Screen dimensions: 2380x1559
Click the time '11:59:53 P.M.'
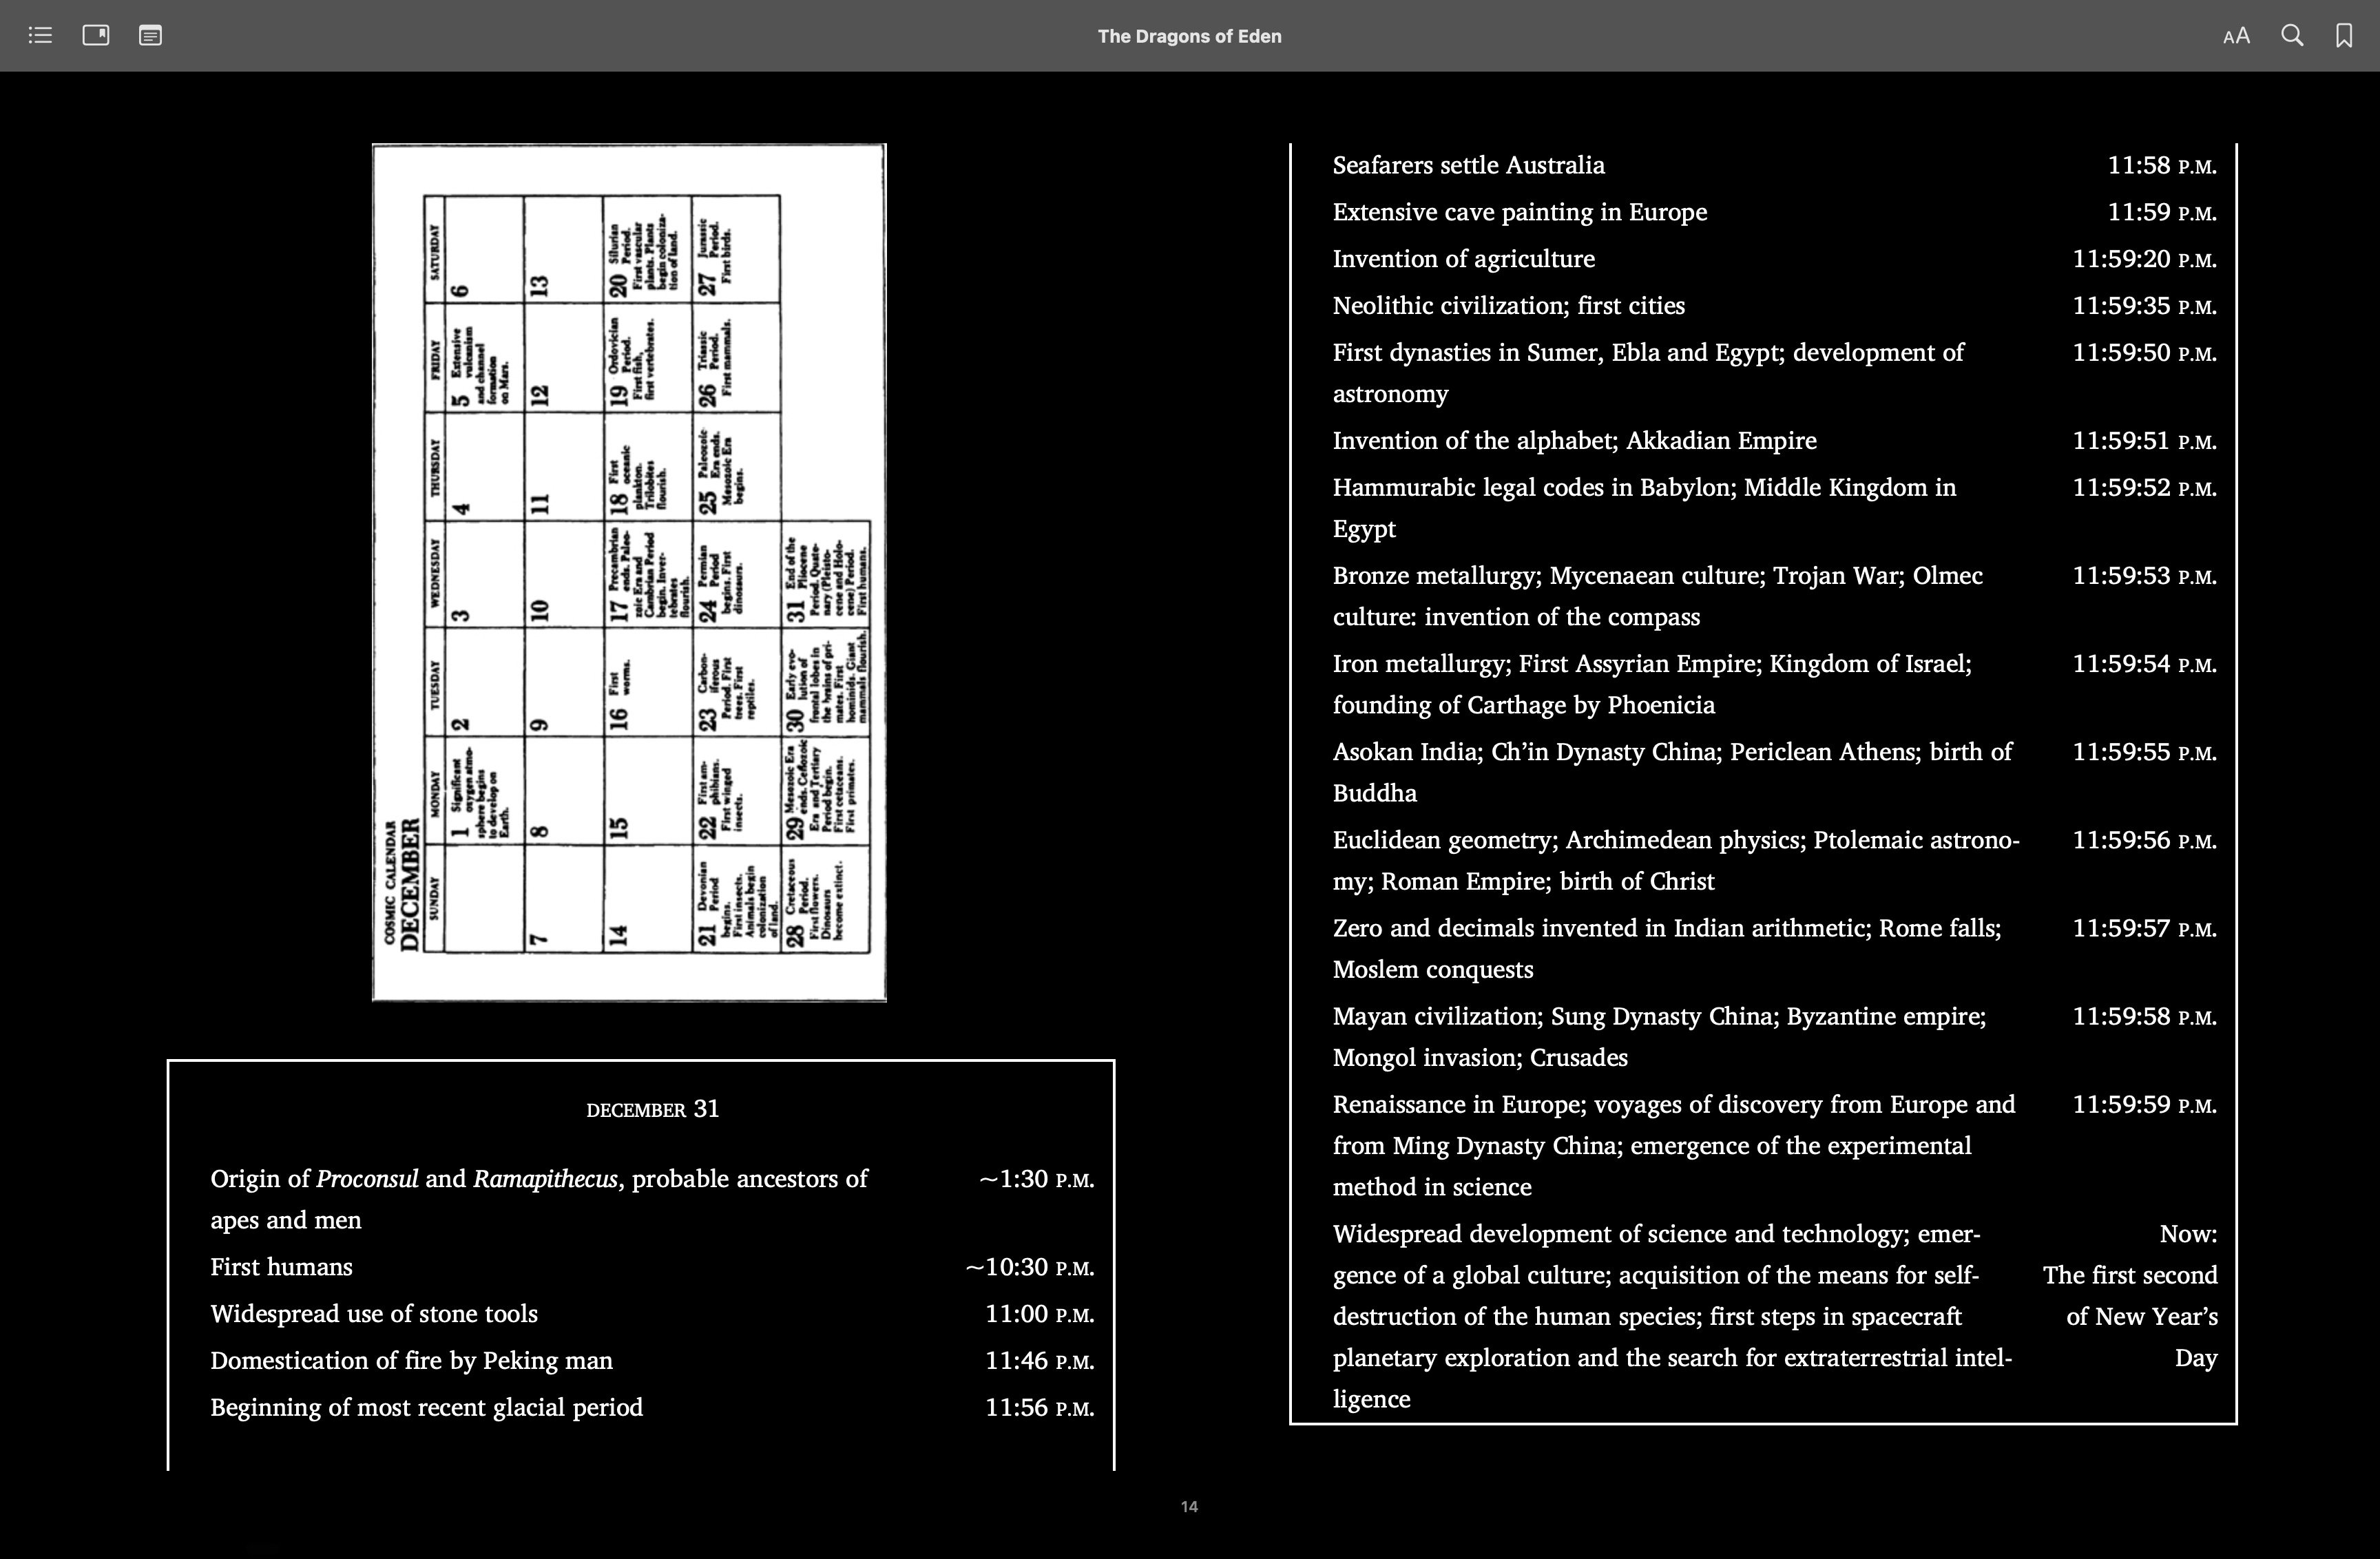(2144, 576)
